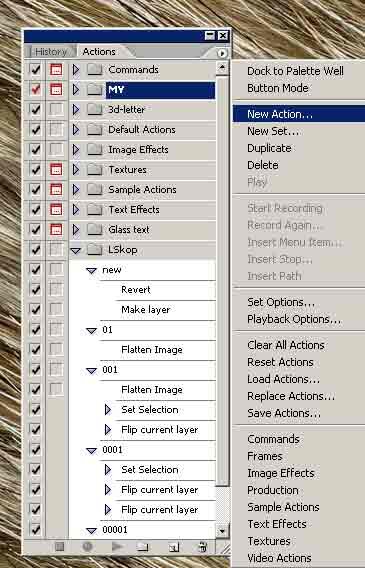Toggle the dialog icon for Textures set
The width and height of the screenshot is (365, 568).
(x=56, y=170)
